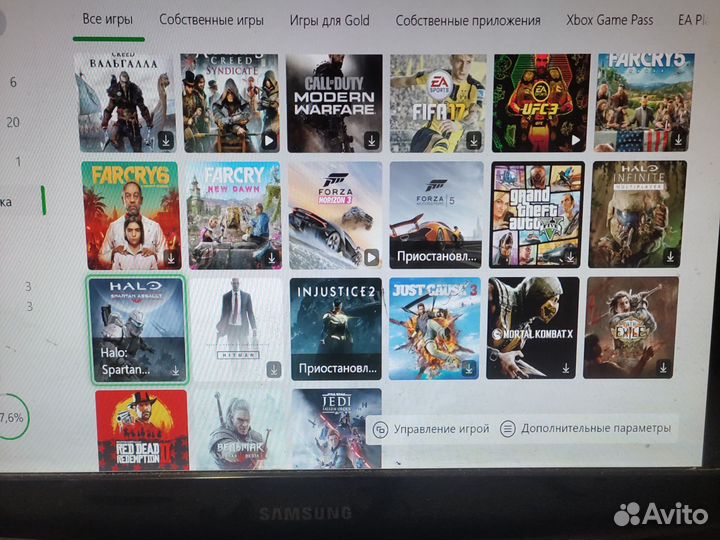
Task: Select the Call of Duty Modern Warfare cover
Action: [335, 103]
